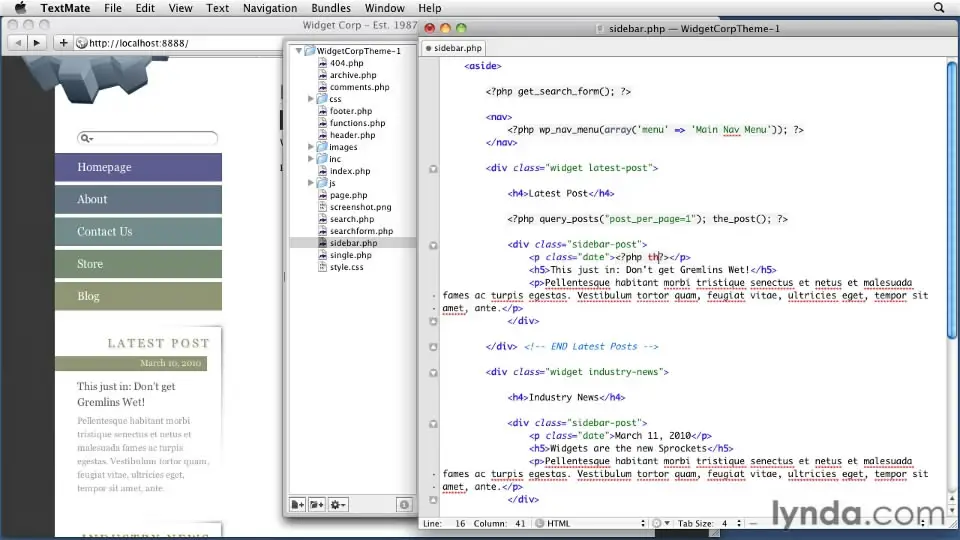Click This just in post title link

pos(126,394)
